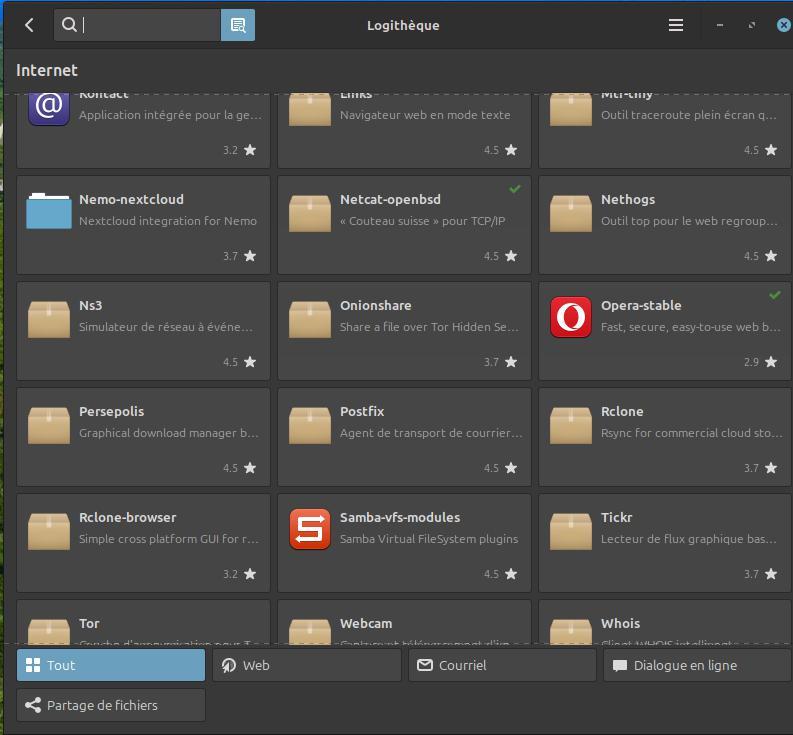Click the Internet category heading

(47, 70)
